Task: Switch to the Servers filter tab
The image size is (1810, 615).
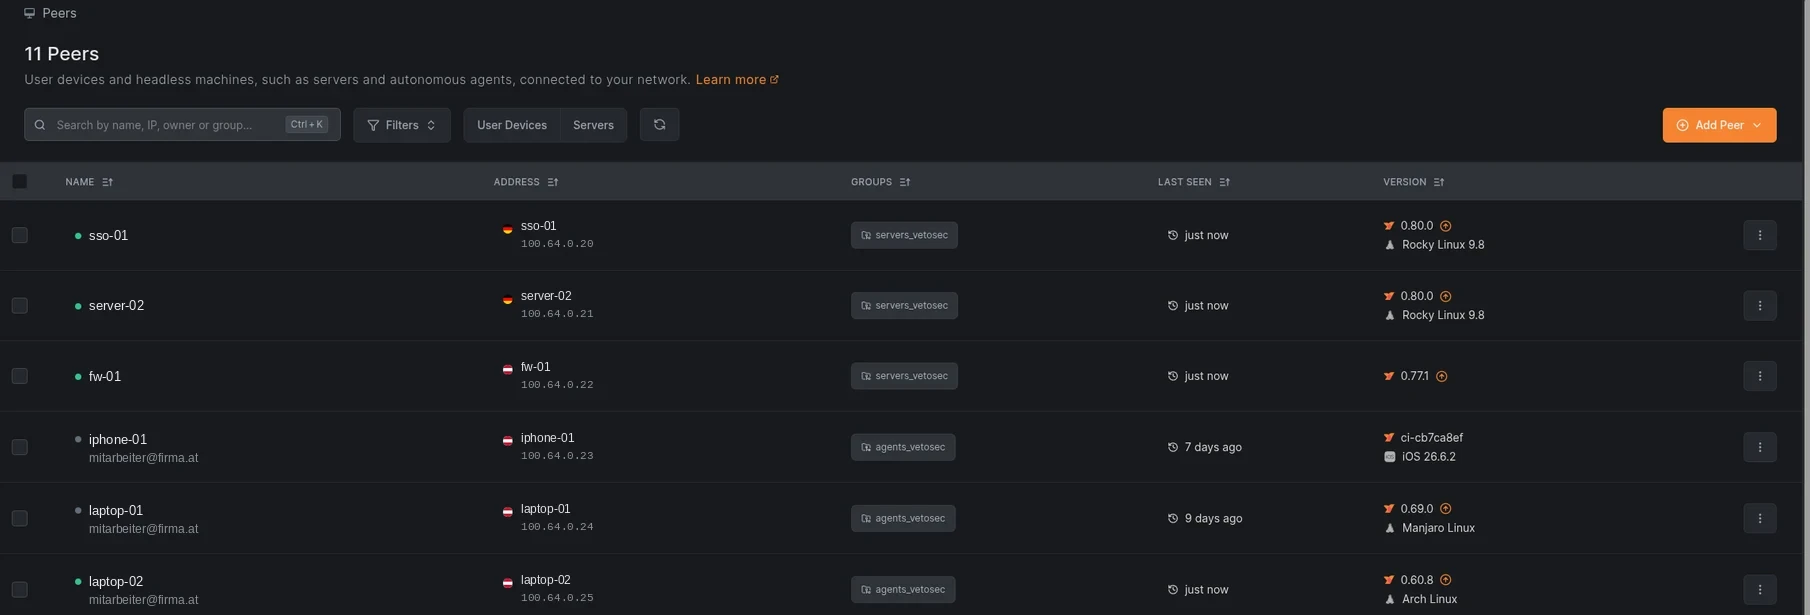Action: pyautogui.click(x=593, y=125)
